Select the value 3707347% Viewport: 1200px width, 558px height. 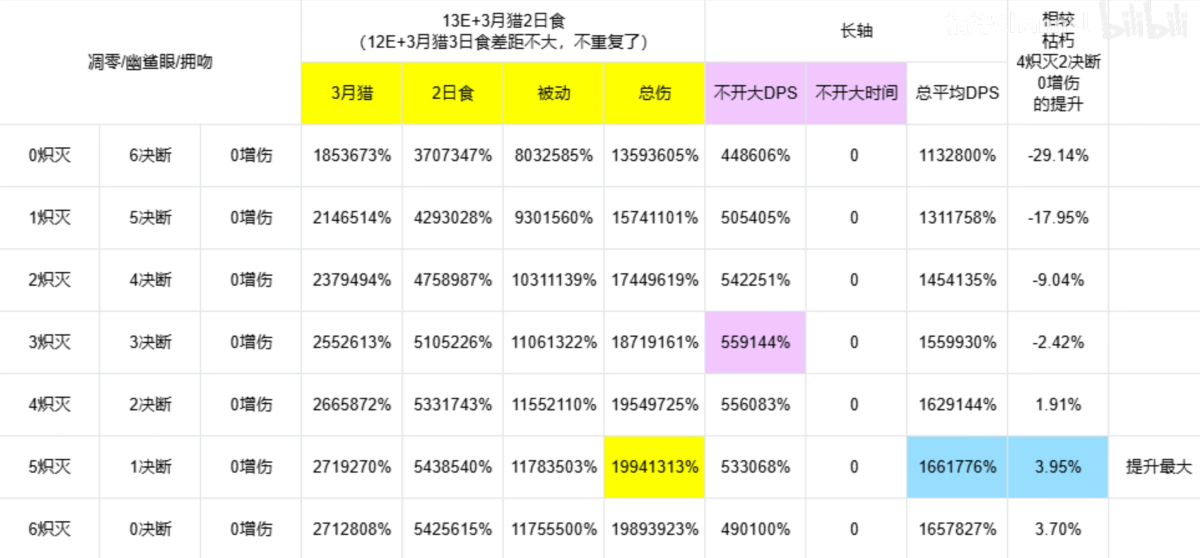click(x=453, y=155)
